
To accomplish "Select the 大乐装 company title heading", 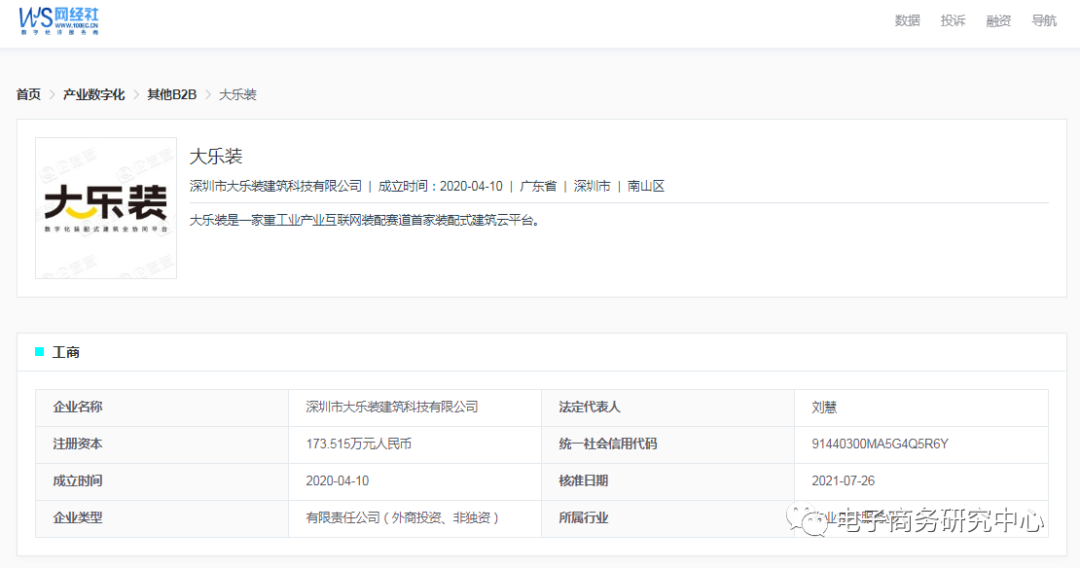I will (216, 156).
